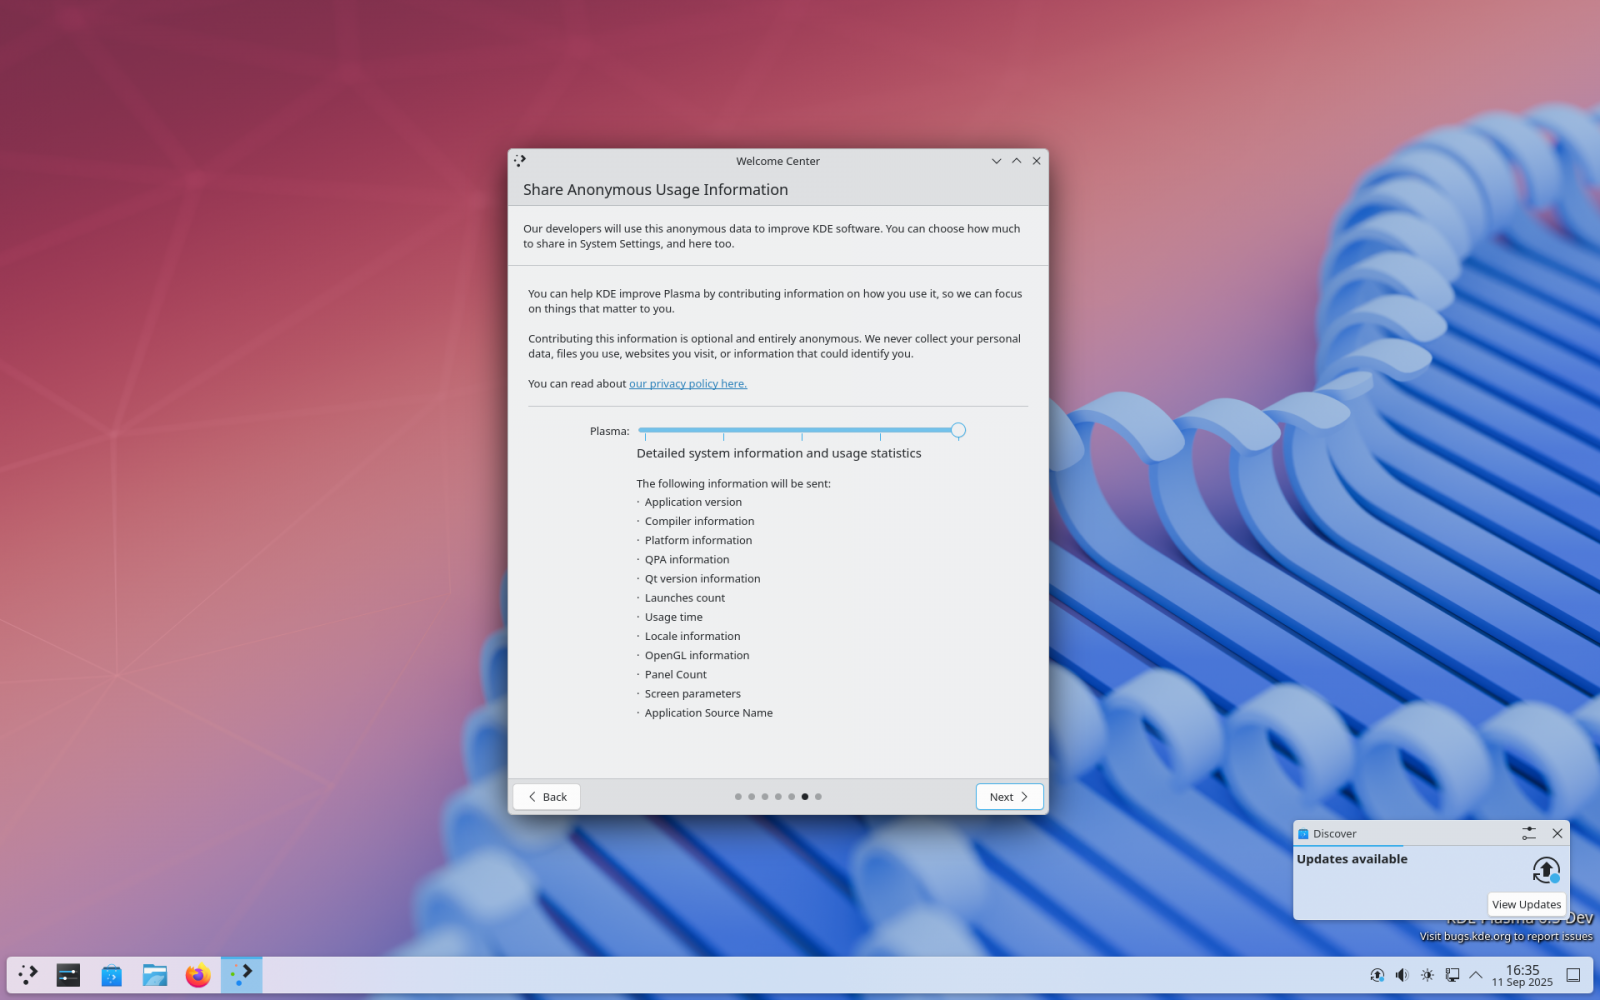Click 'Detailed system information and usage statistics' label
Screen dimensions: 1600x1000
pyautogui.click(x=779, y=453)
